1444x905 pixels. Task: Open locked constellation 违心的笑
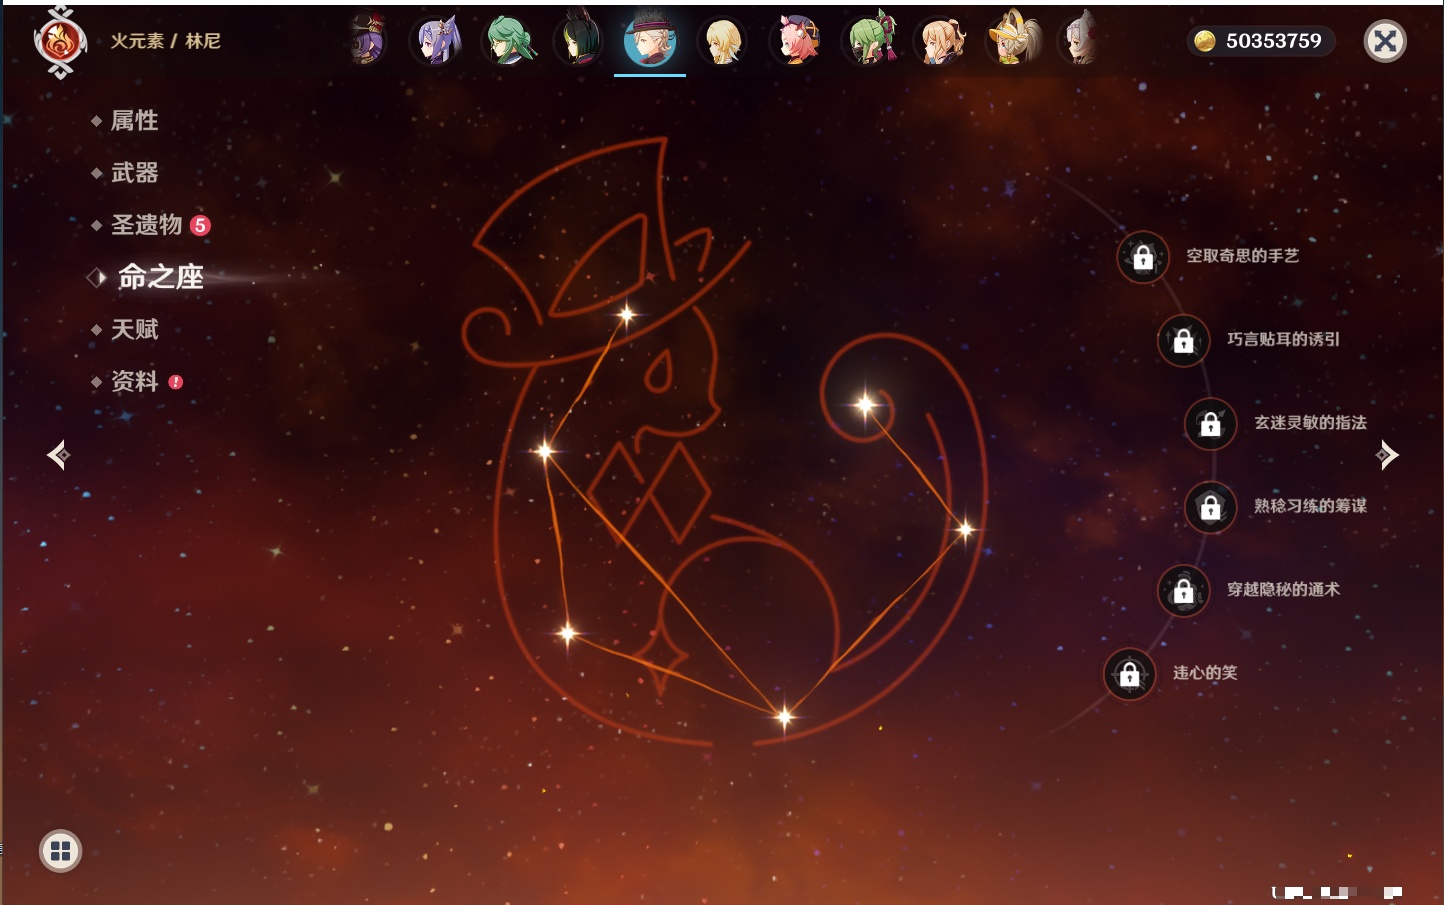[1129, 675]
